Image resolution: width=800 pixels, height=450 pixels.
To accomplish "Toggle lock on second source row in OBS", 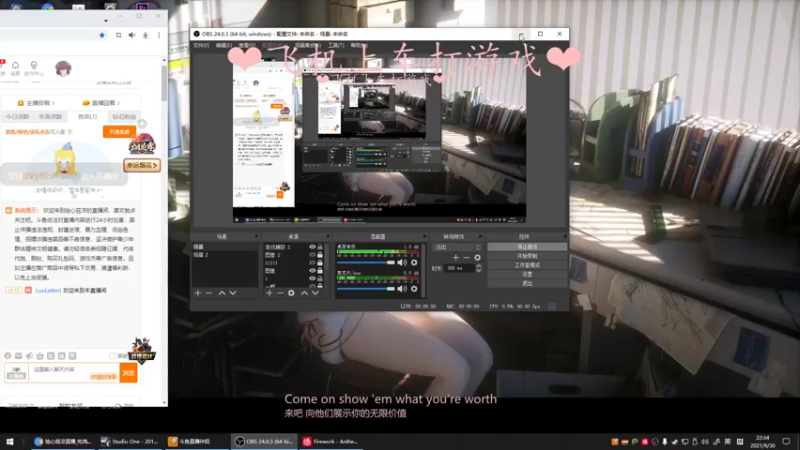I will coord(320,255).
